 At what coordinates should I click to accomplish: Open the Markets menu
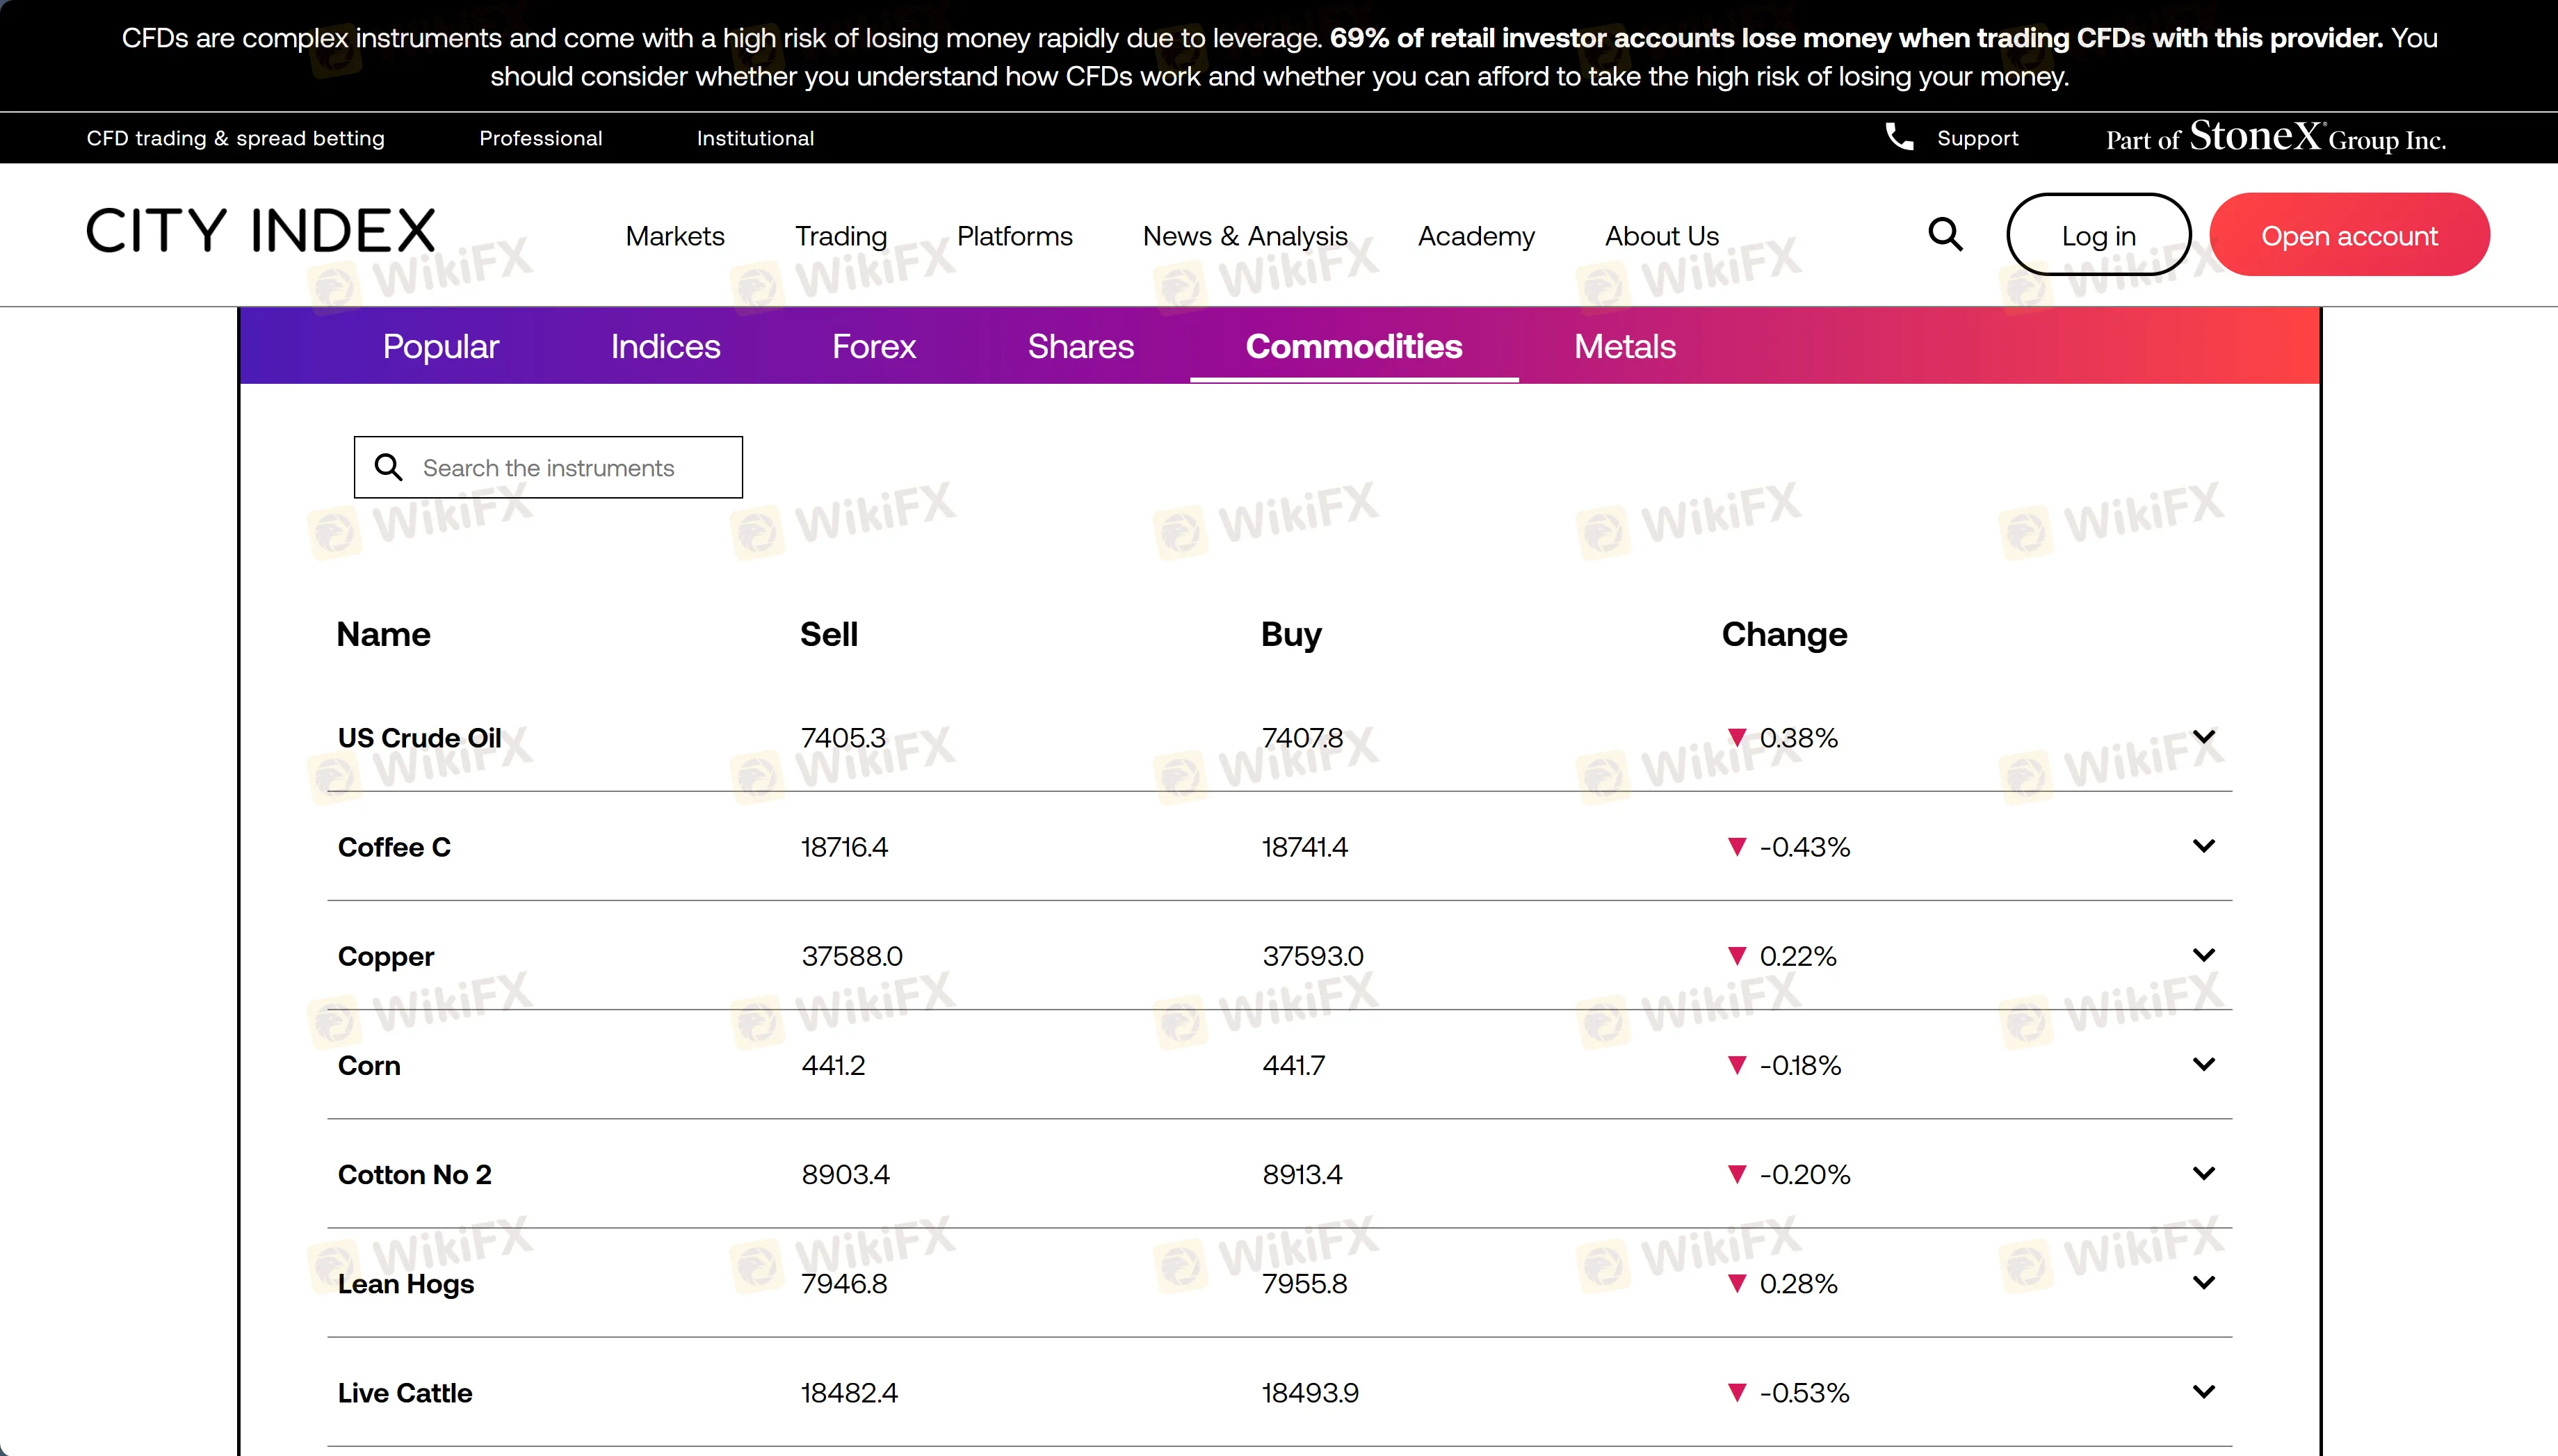(x=675, y=236)
